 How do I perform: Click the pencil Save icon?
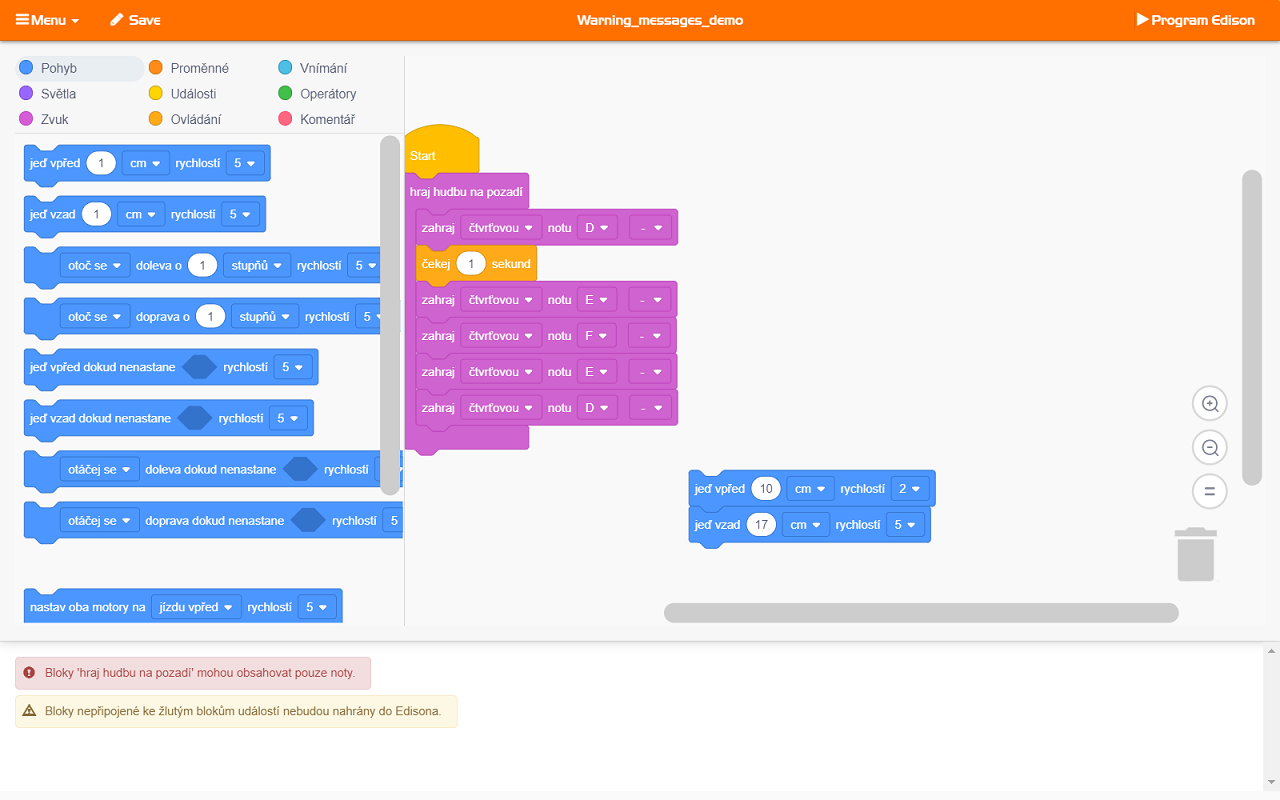point(117,20)
